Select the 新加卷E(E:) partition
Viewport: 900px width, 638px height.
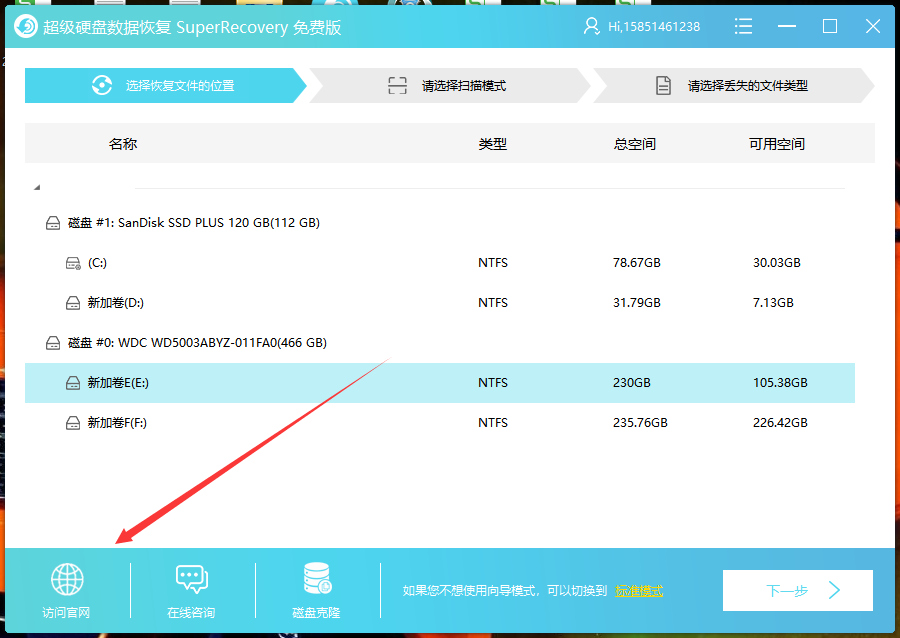(440, 383)
